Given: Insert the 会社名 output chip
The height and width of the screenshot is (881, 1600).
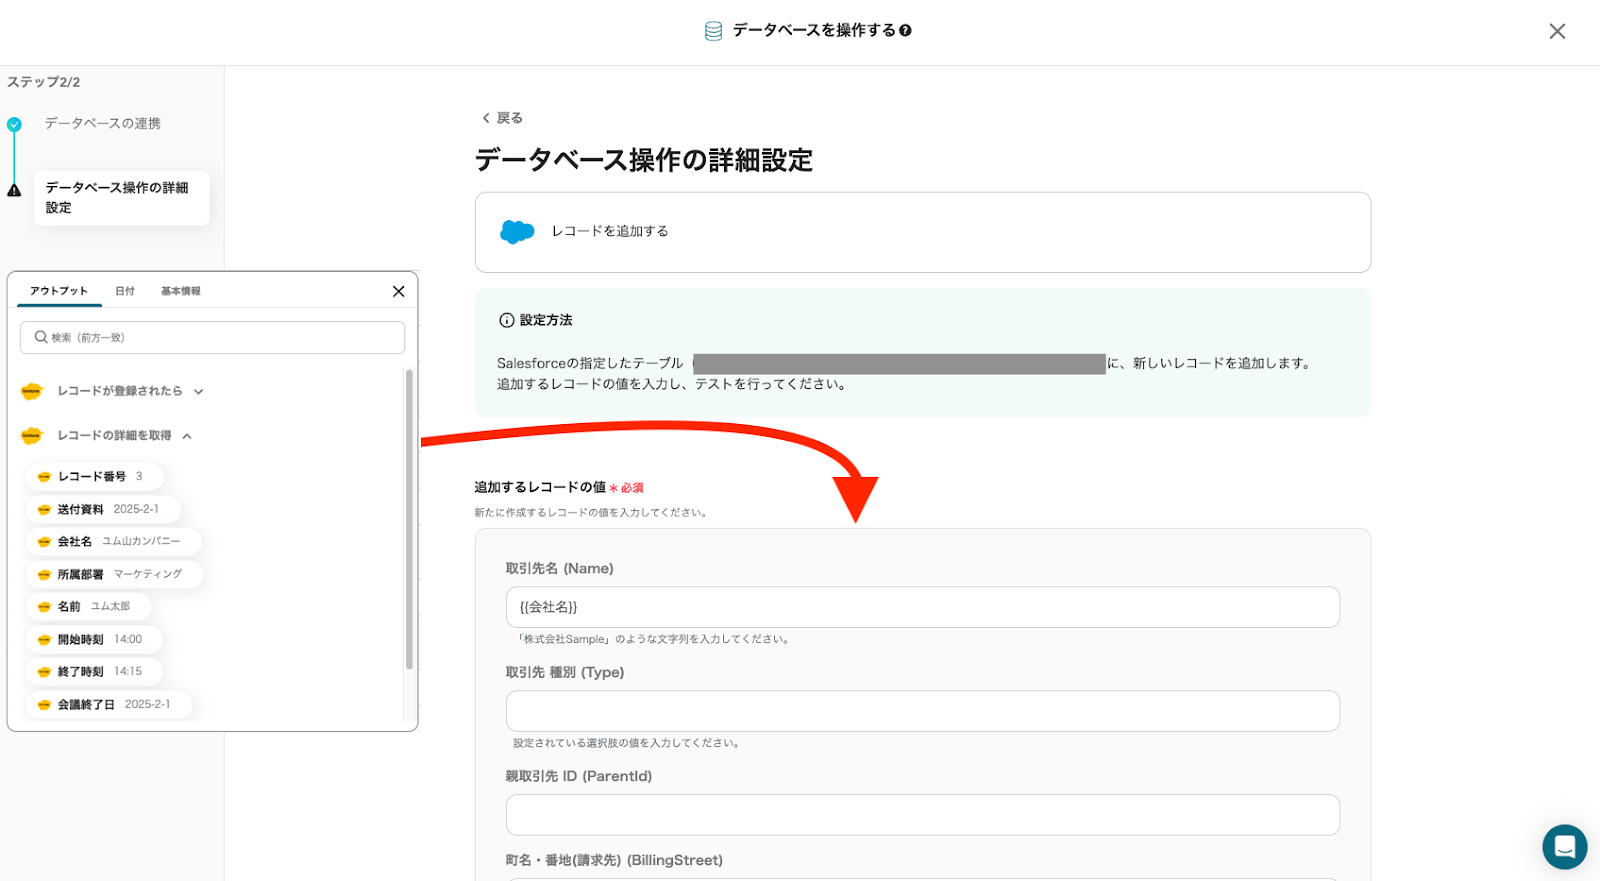Looking at the screenshot, I should 113,542.
